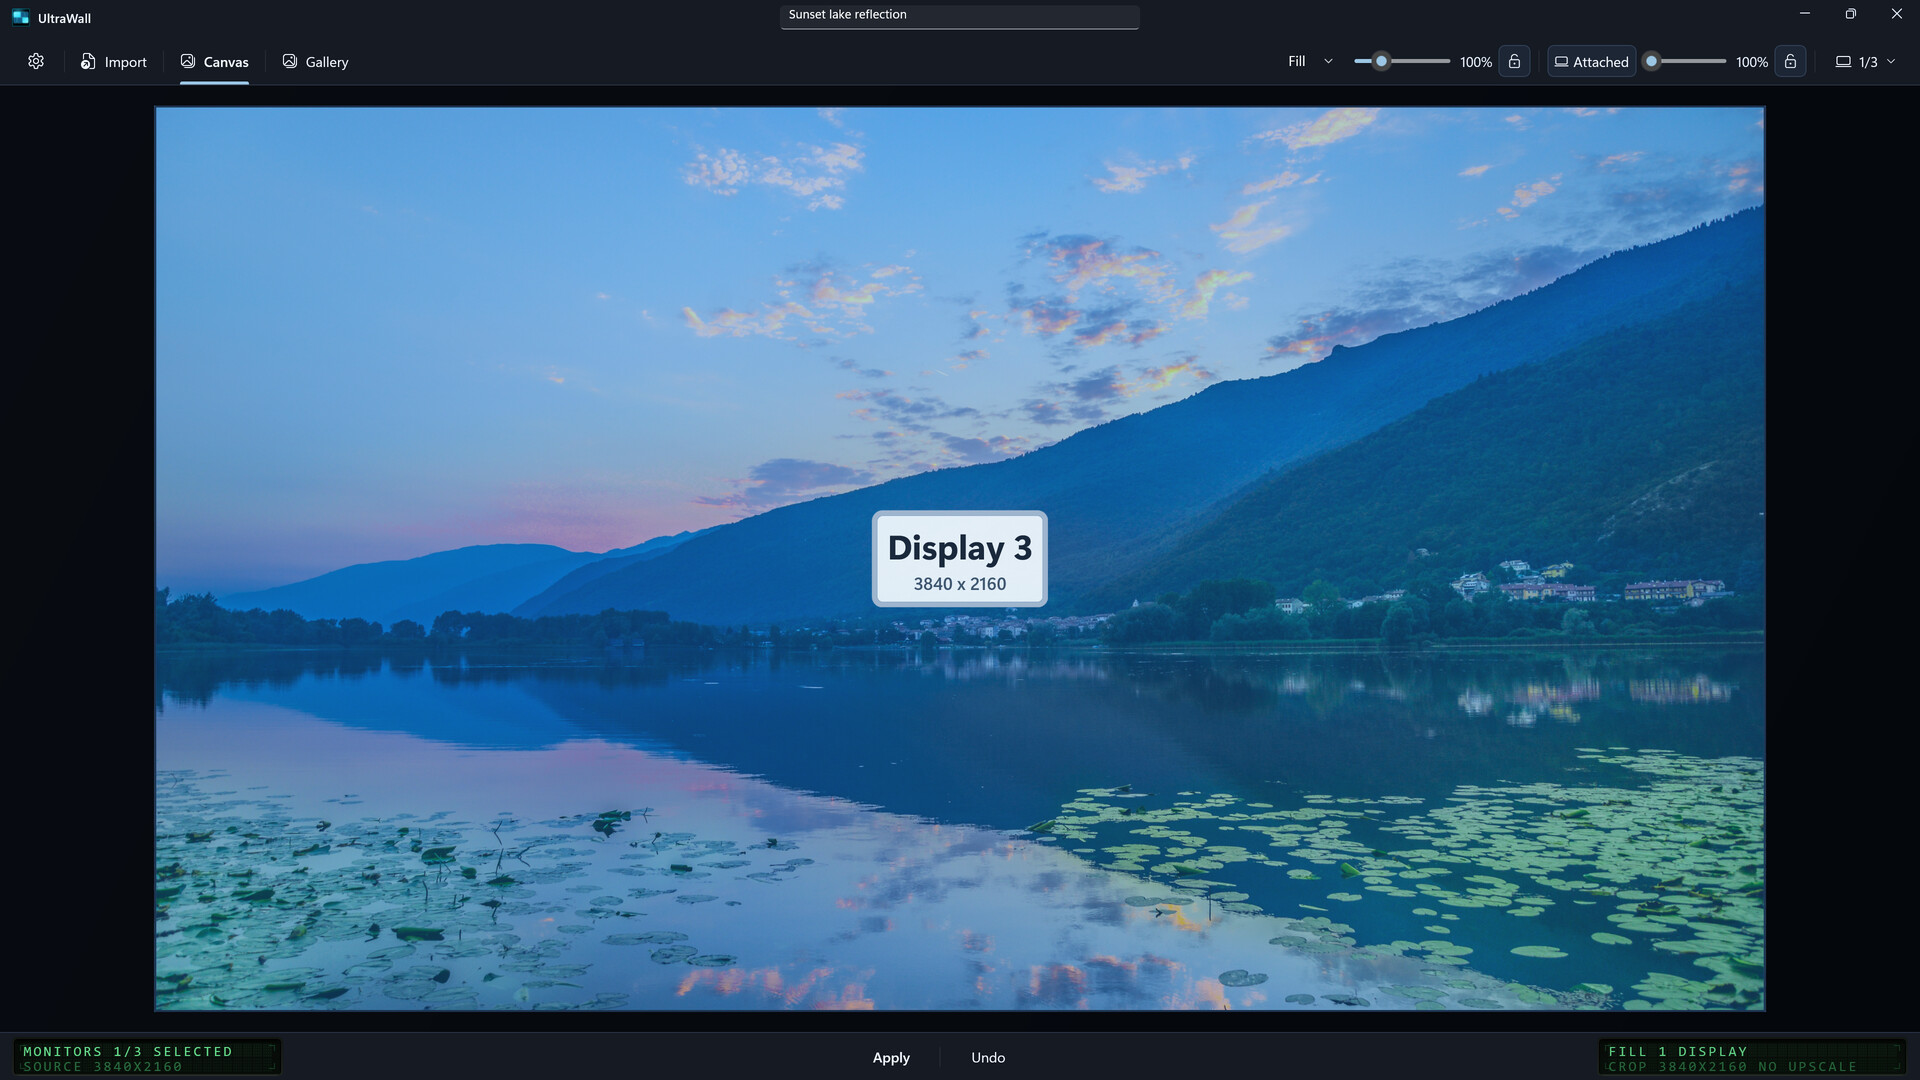The height and width of the screenshot is (1080, 1920).
Task: Adjust the display scale slider
Action: coord(1685,61)
